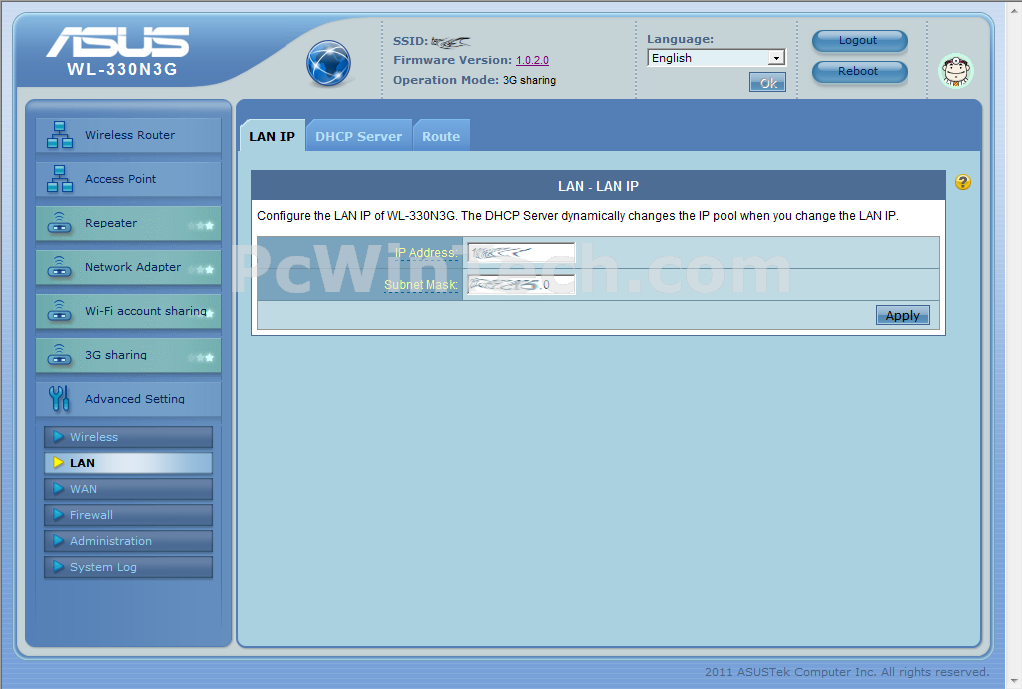Click the ASUSTek copyright footer text
This screenshot has height=689, width=1022.
[847, 671]
